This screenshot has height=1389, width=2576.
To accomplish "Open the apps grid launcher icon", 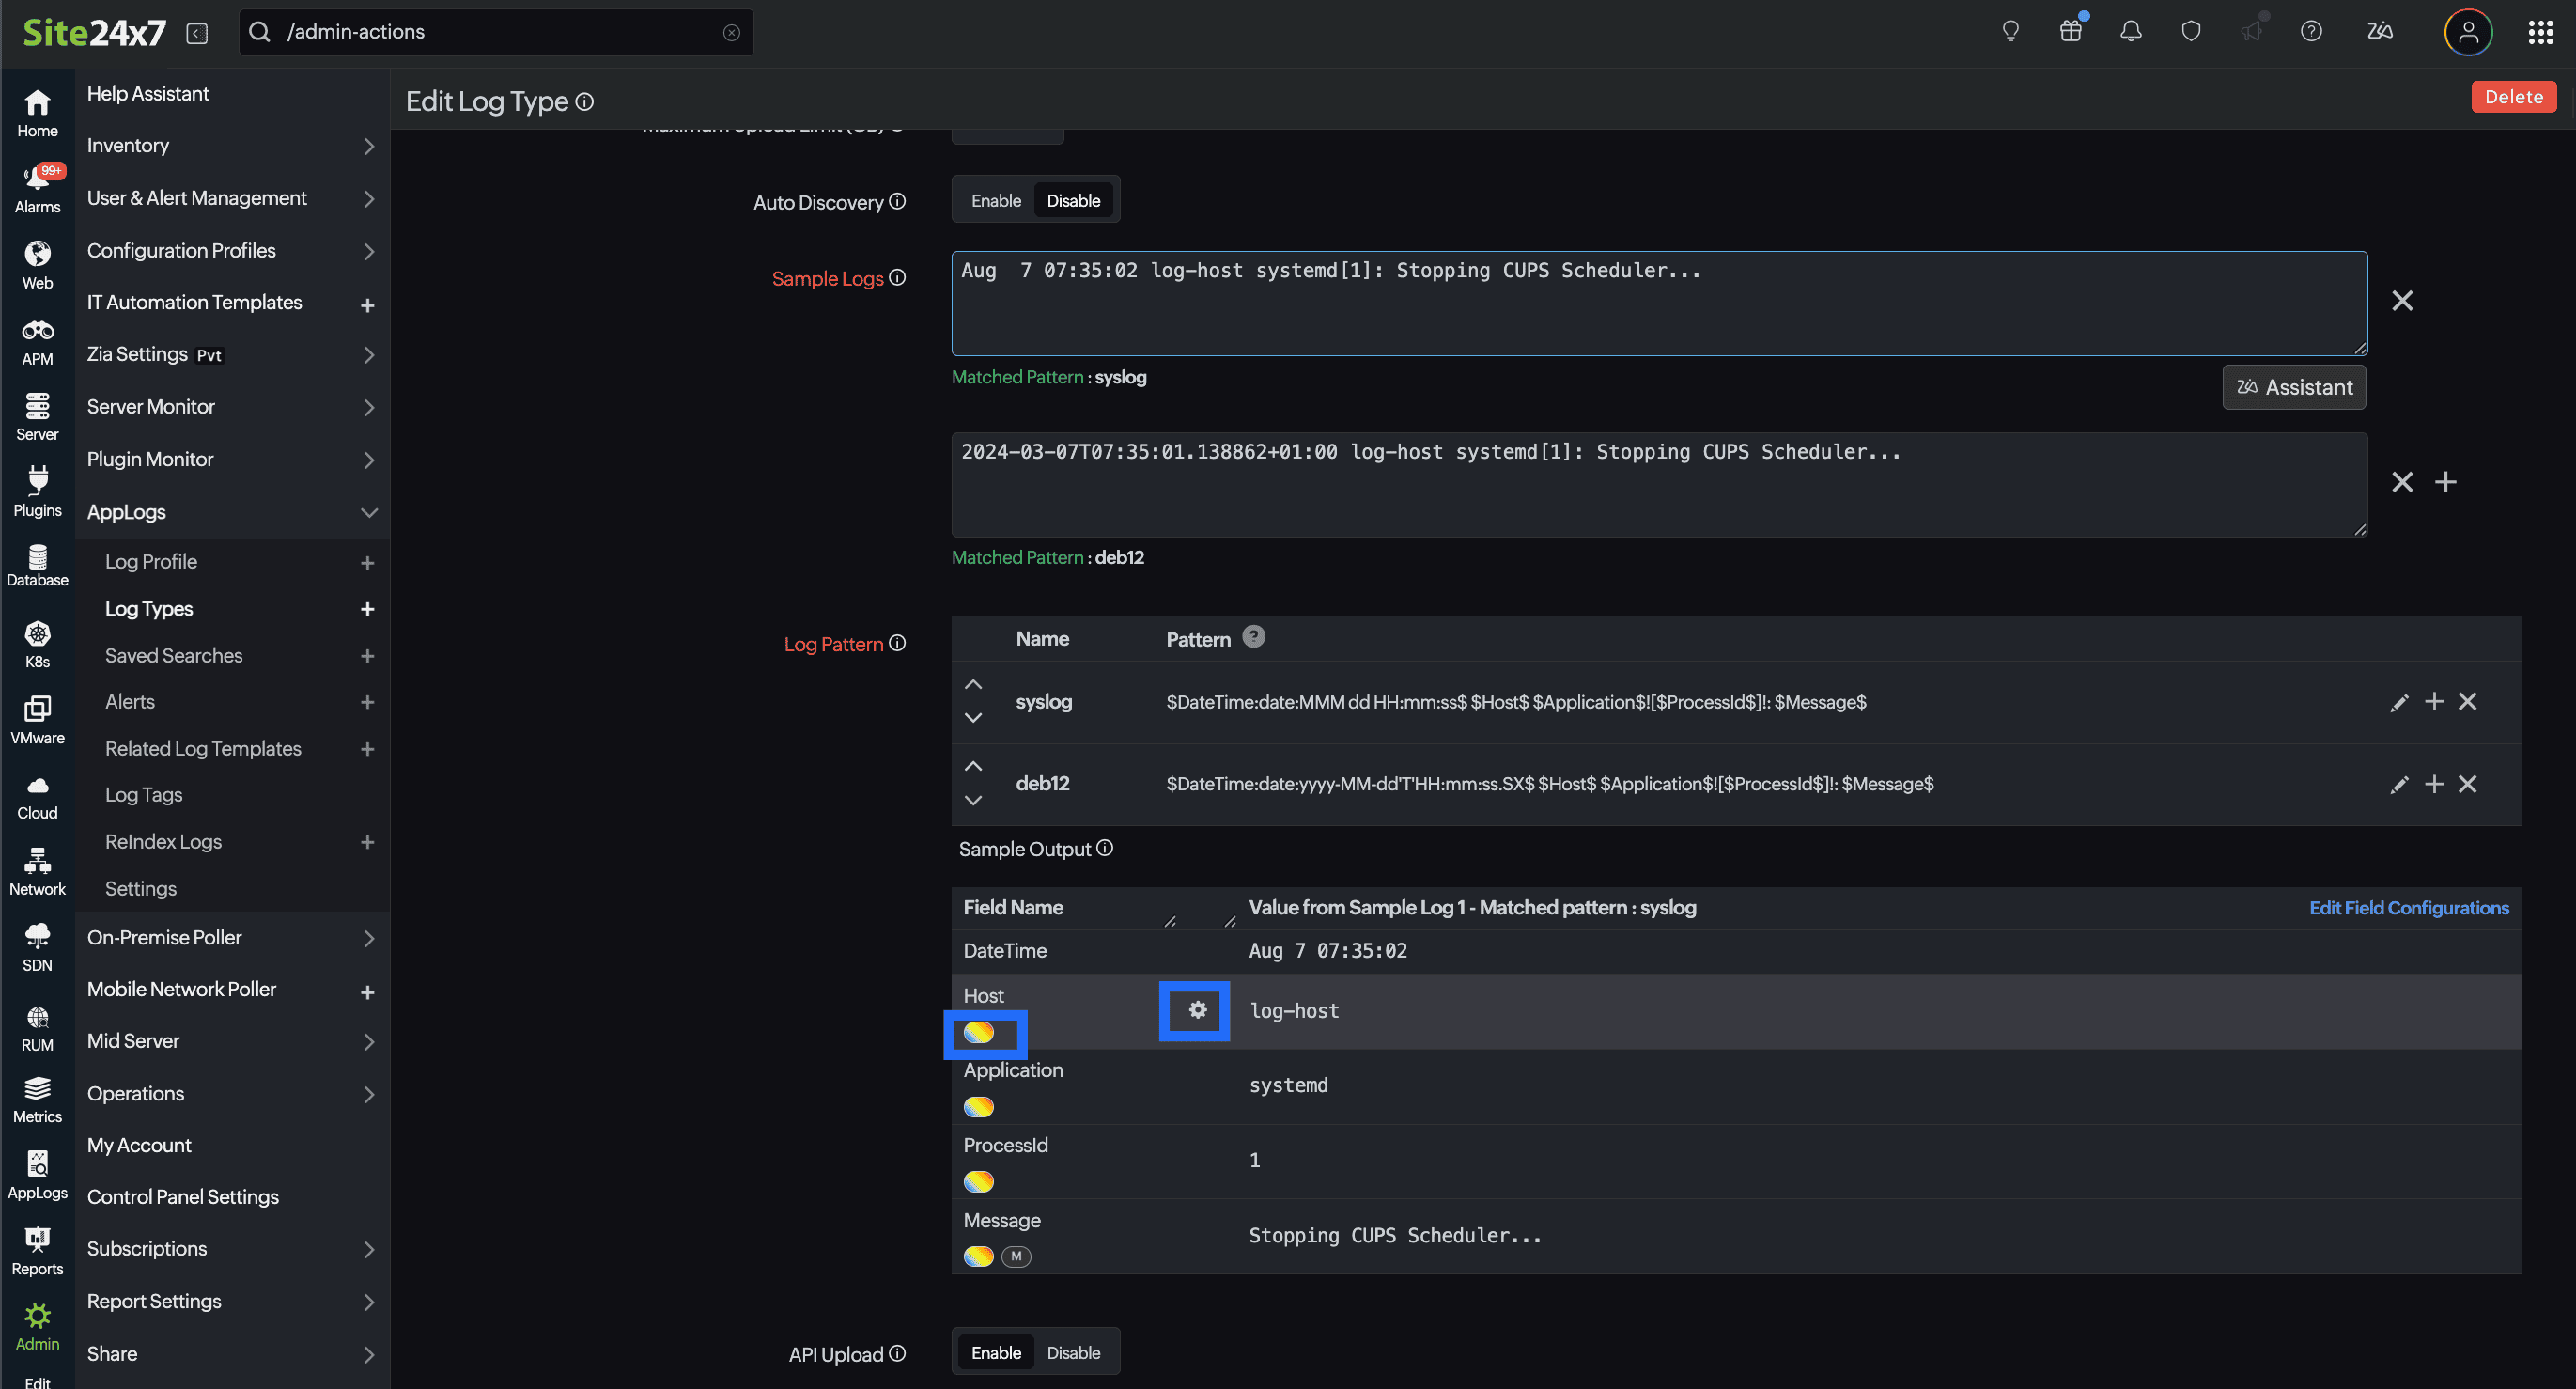I will tap(2540, 32).
